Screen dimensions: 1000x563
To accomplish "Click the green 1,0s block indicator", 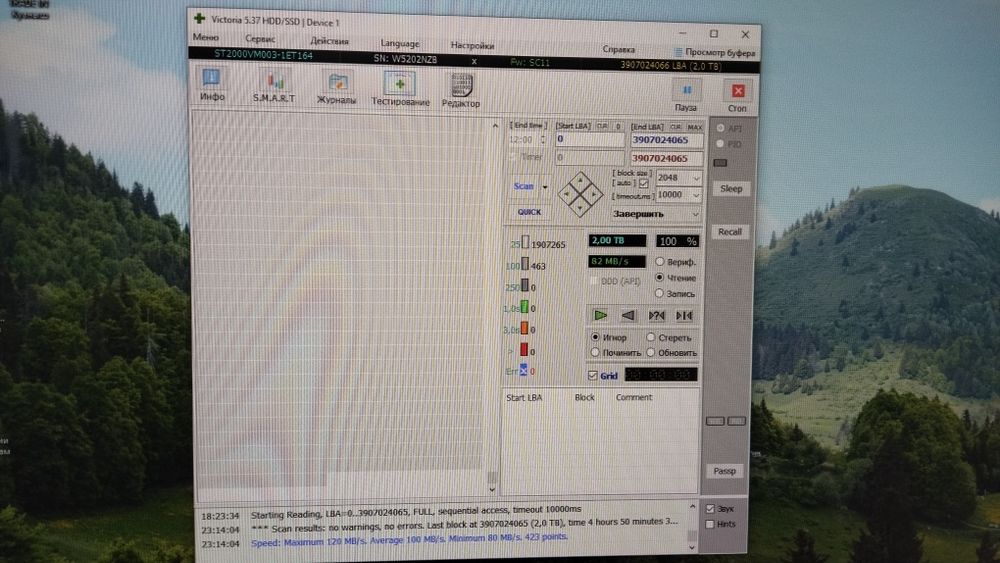I will point(524,307).
